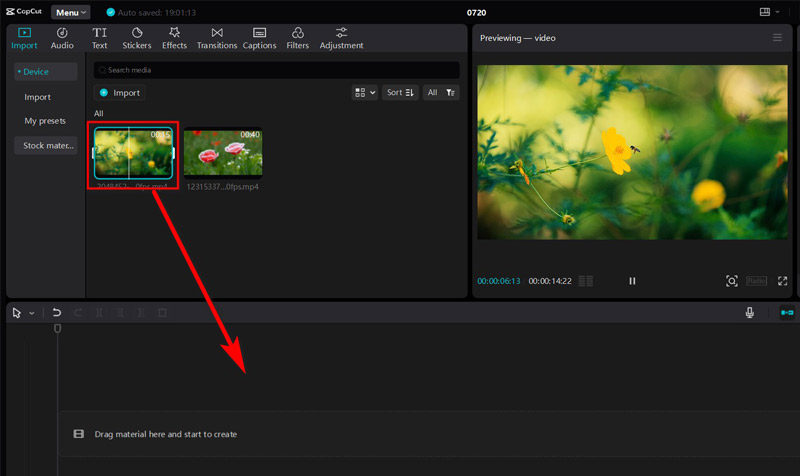Click the Undo arrow
Image resolution: width=800 pixels, height=476 pixels.
(x=57, y=313)
